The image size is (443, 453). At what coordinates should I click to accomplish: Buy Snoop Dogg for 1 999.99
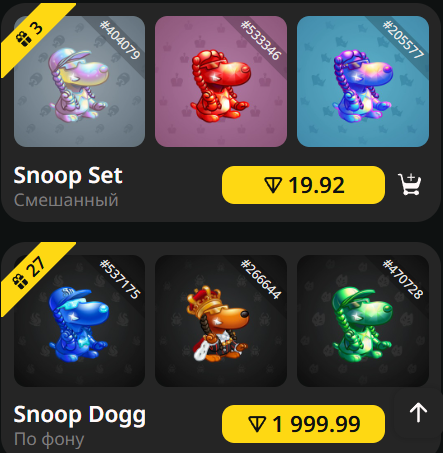[303, 424]
